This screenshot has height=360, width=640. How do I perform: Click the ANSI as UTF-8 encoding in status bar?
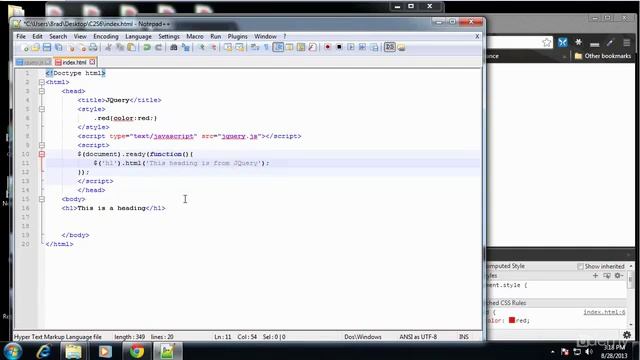418,337
